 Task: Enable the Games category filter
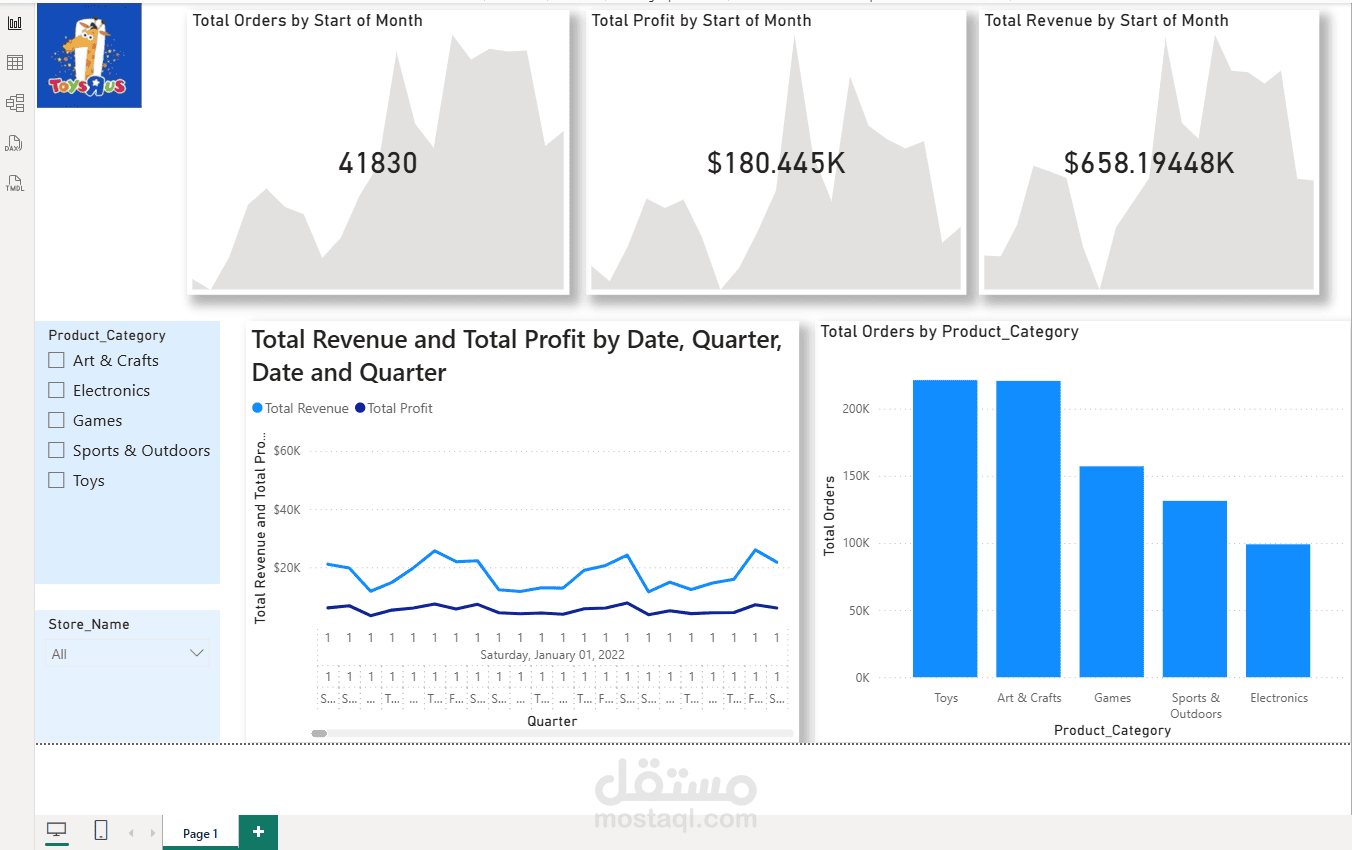coord(57,420)
